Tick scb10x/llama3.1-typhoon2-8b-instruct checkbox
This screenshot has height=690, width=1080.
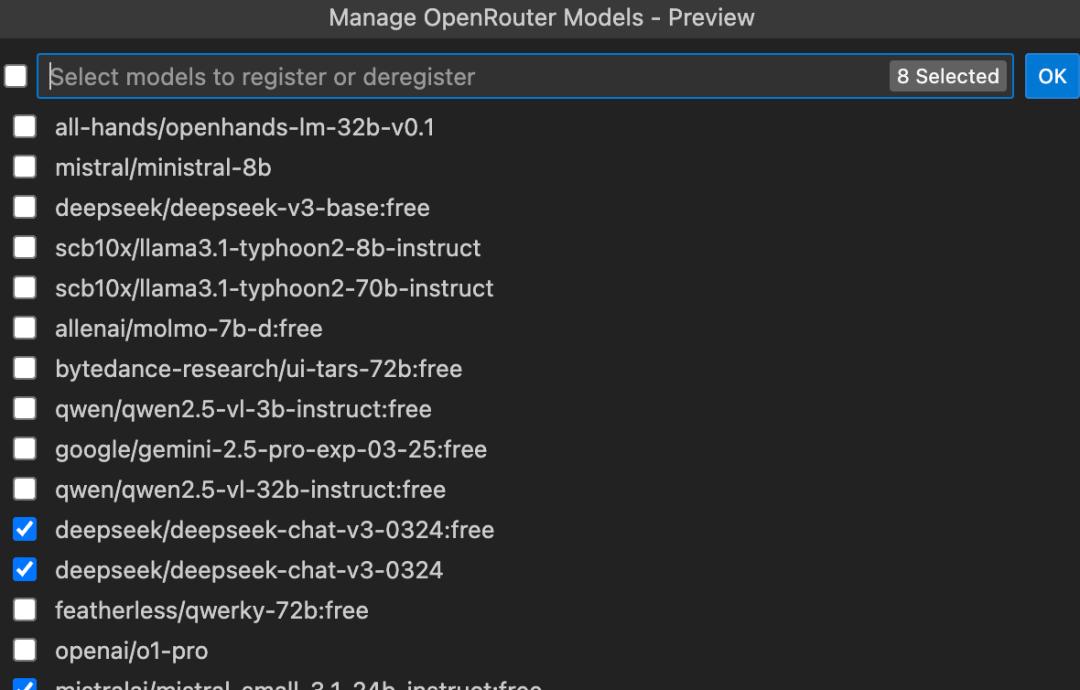tap(25, 247)
